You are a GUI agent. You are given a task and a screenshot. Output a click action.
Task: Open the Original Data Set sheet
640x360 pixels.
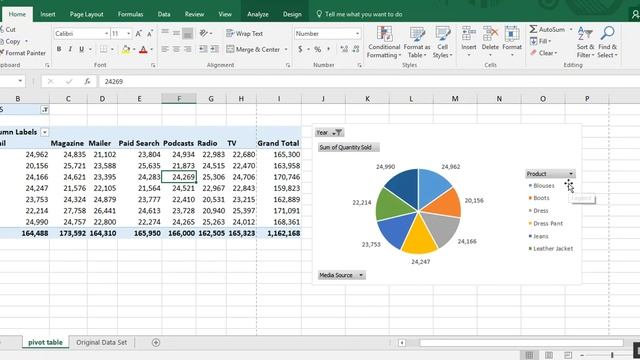pos(101,342)
